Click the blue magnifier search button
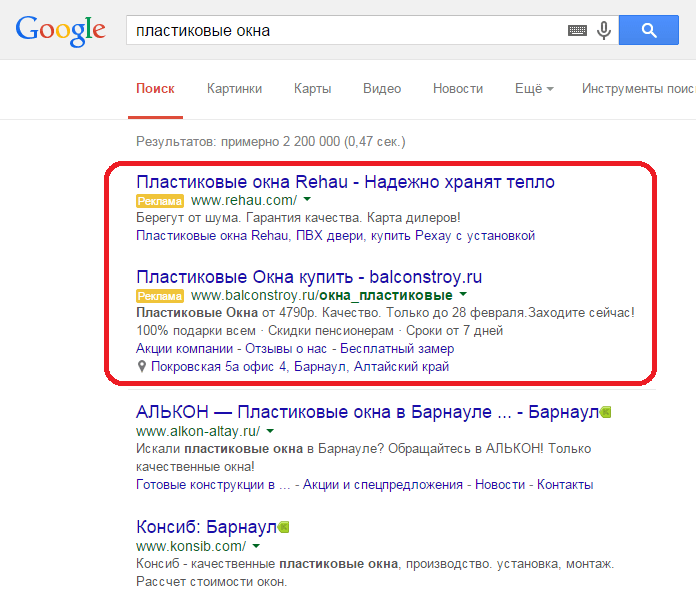Image resolution: width=696 pixels, height=599 pixels. 649,30
